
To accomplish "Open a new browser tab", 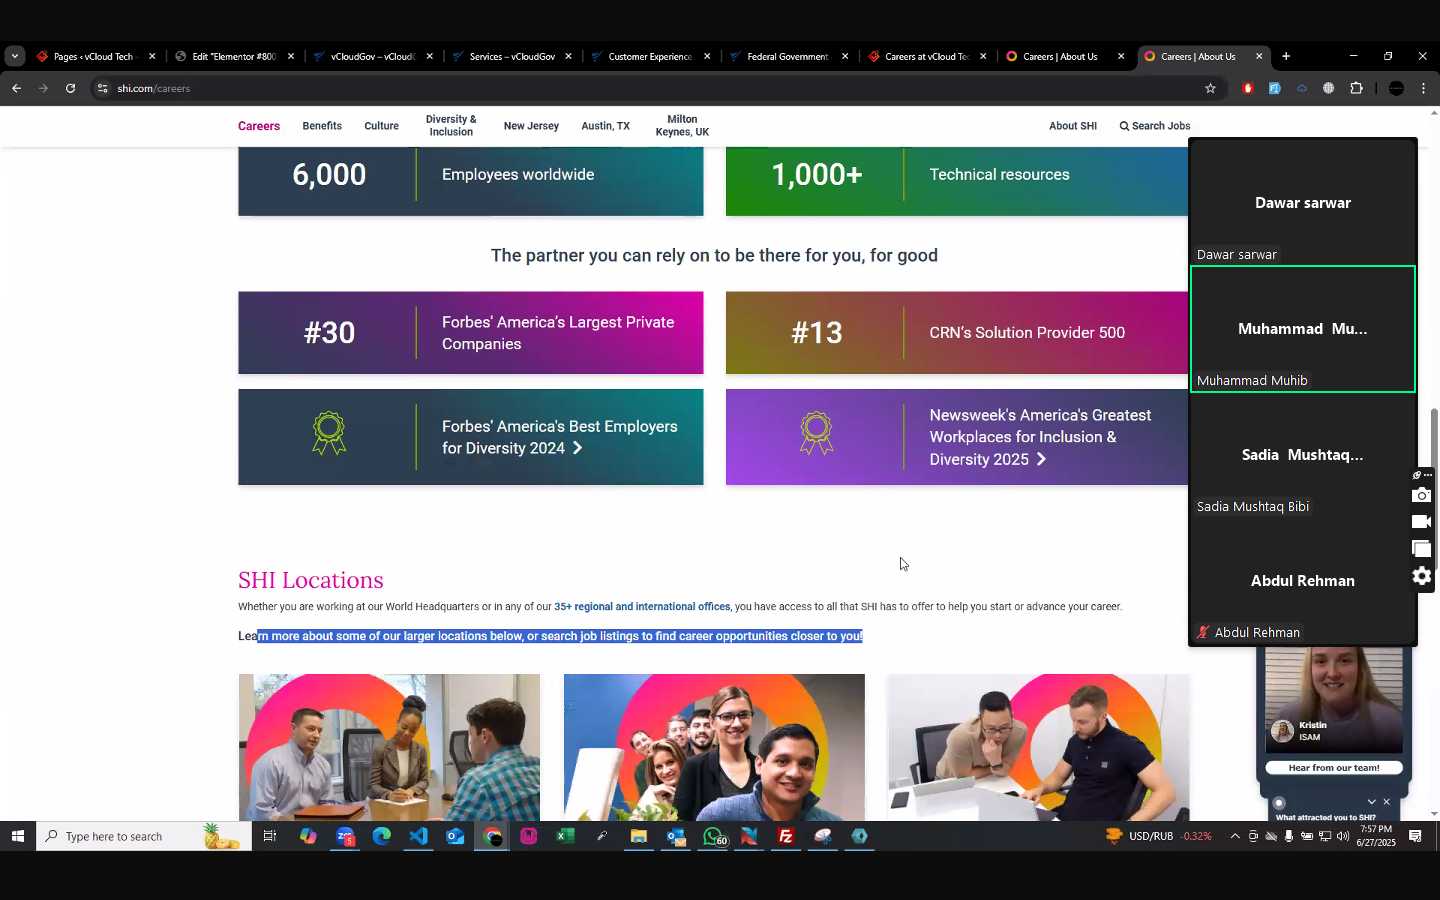I will [x=1286, y=56].
